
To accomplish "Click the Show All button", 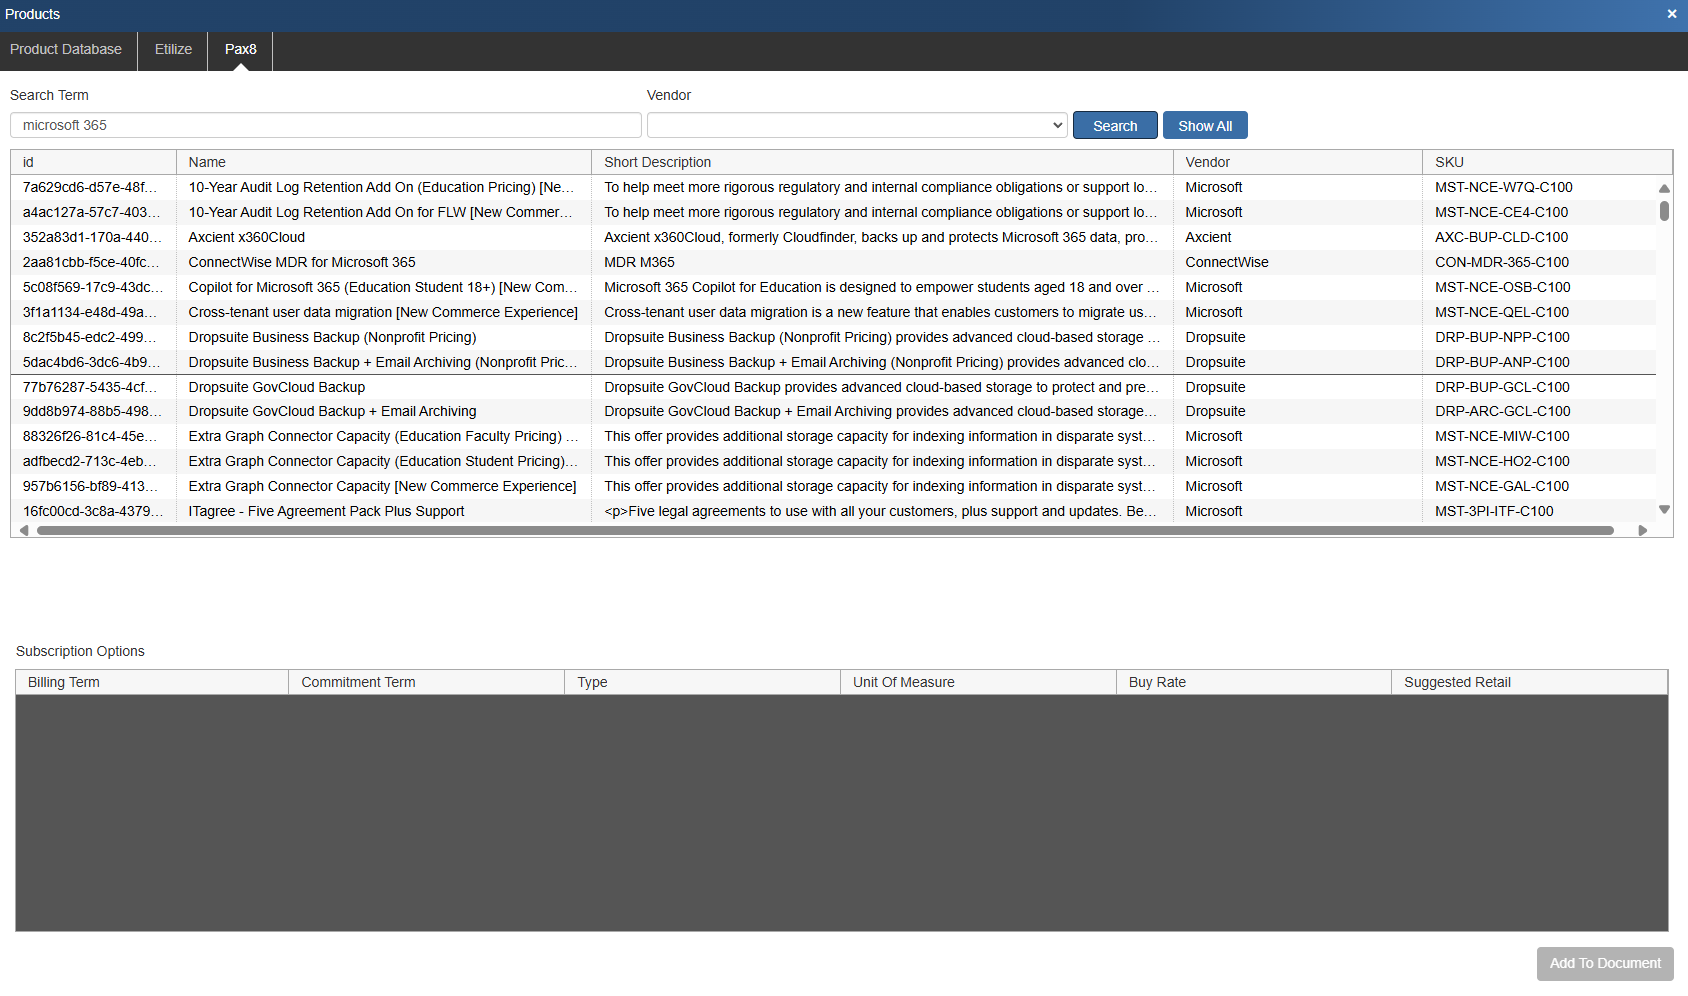I will click(x=1204, y=125).
